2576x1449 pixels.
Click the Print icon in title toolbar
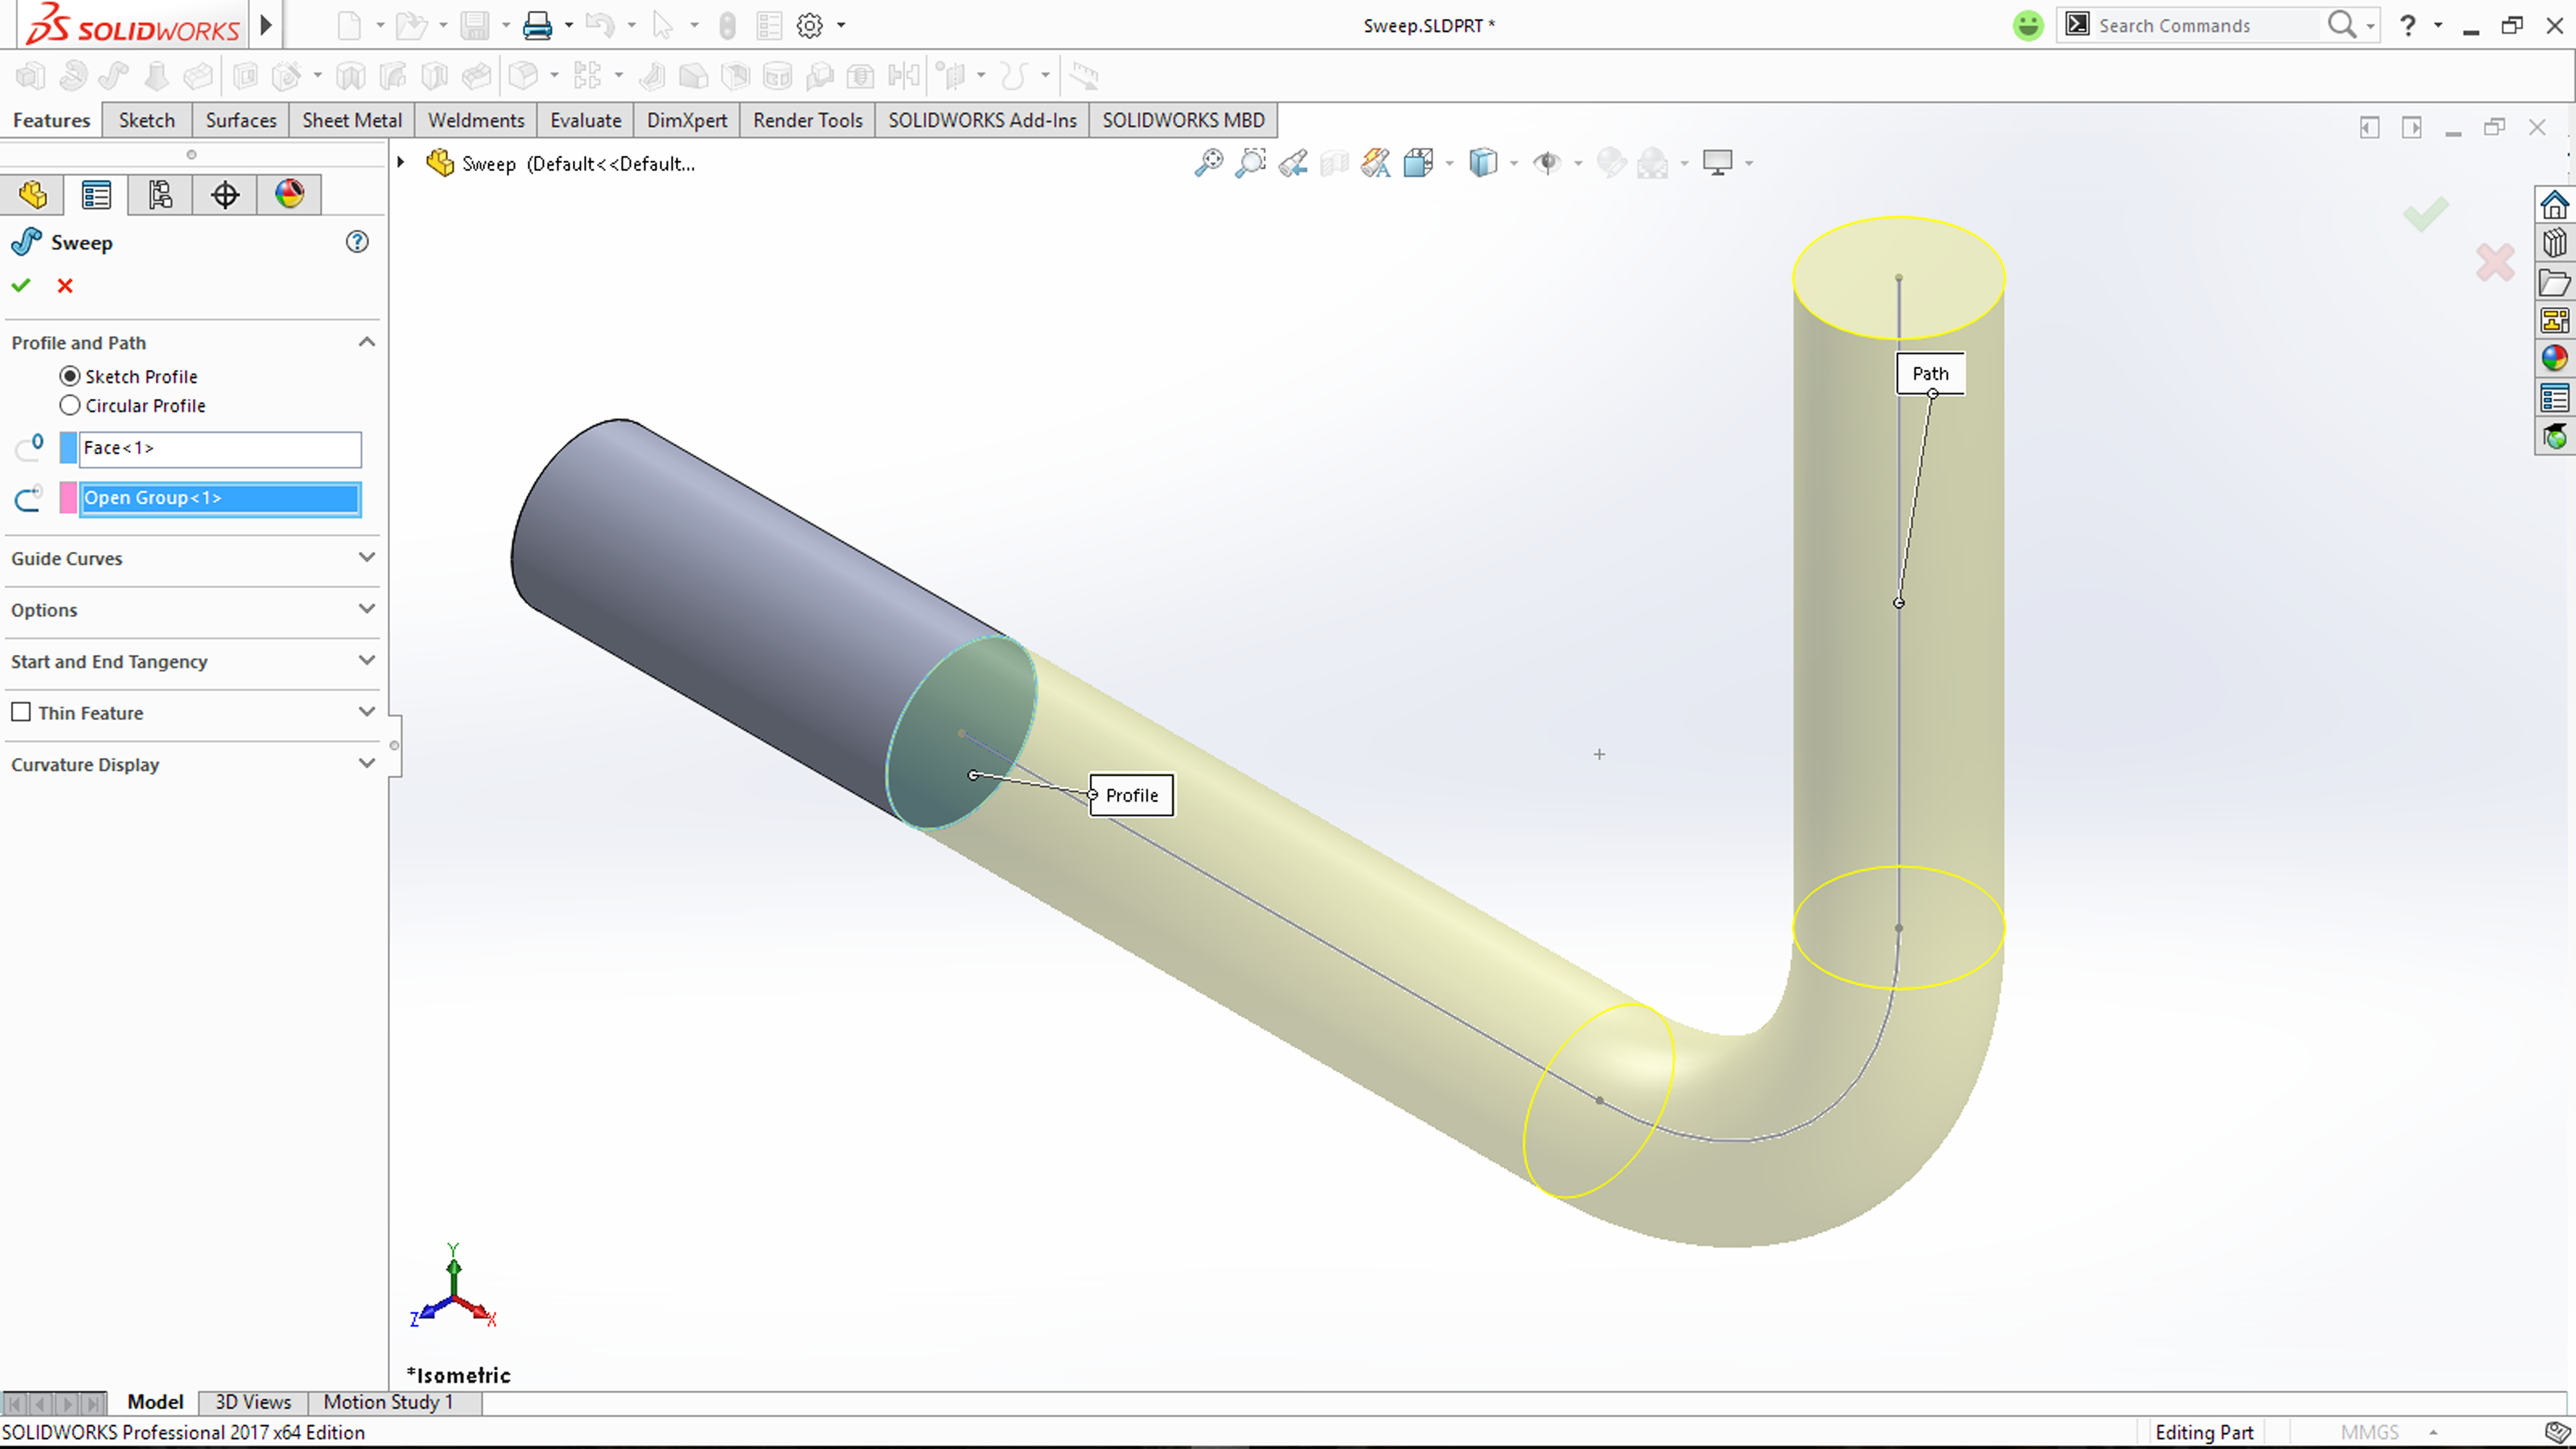(537, 26)
